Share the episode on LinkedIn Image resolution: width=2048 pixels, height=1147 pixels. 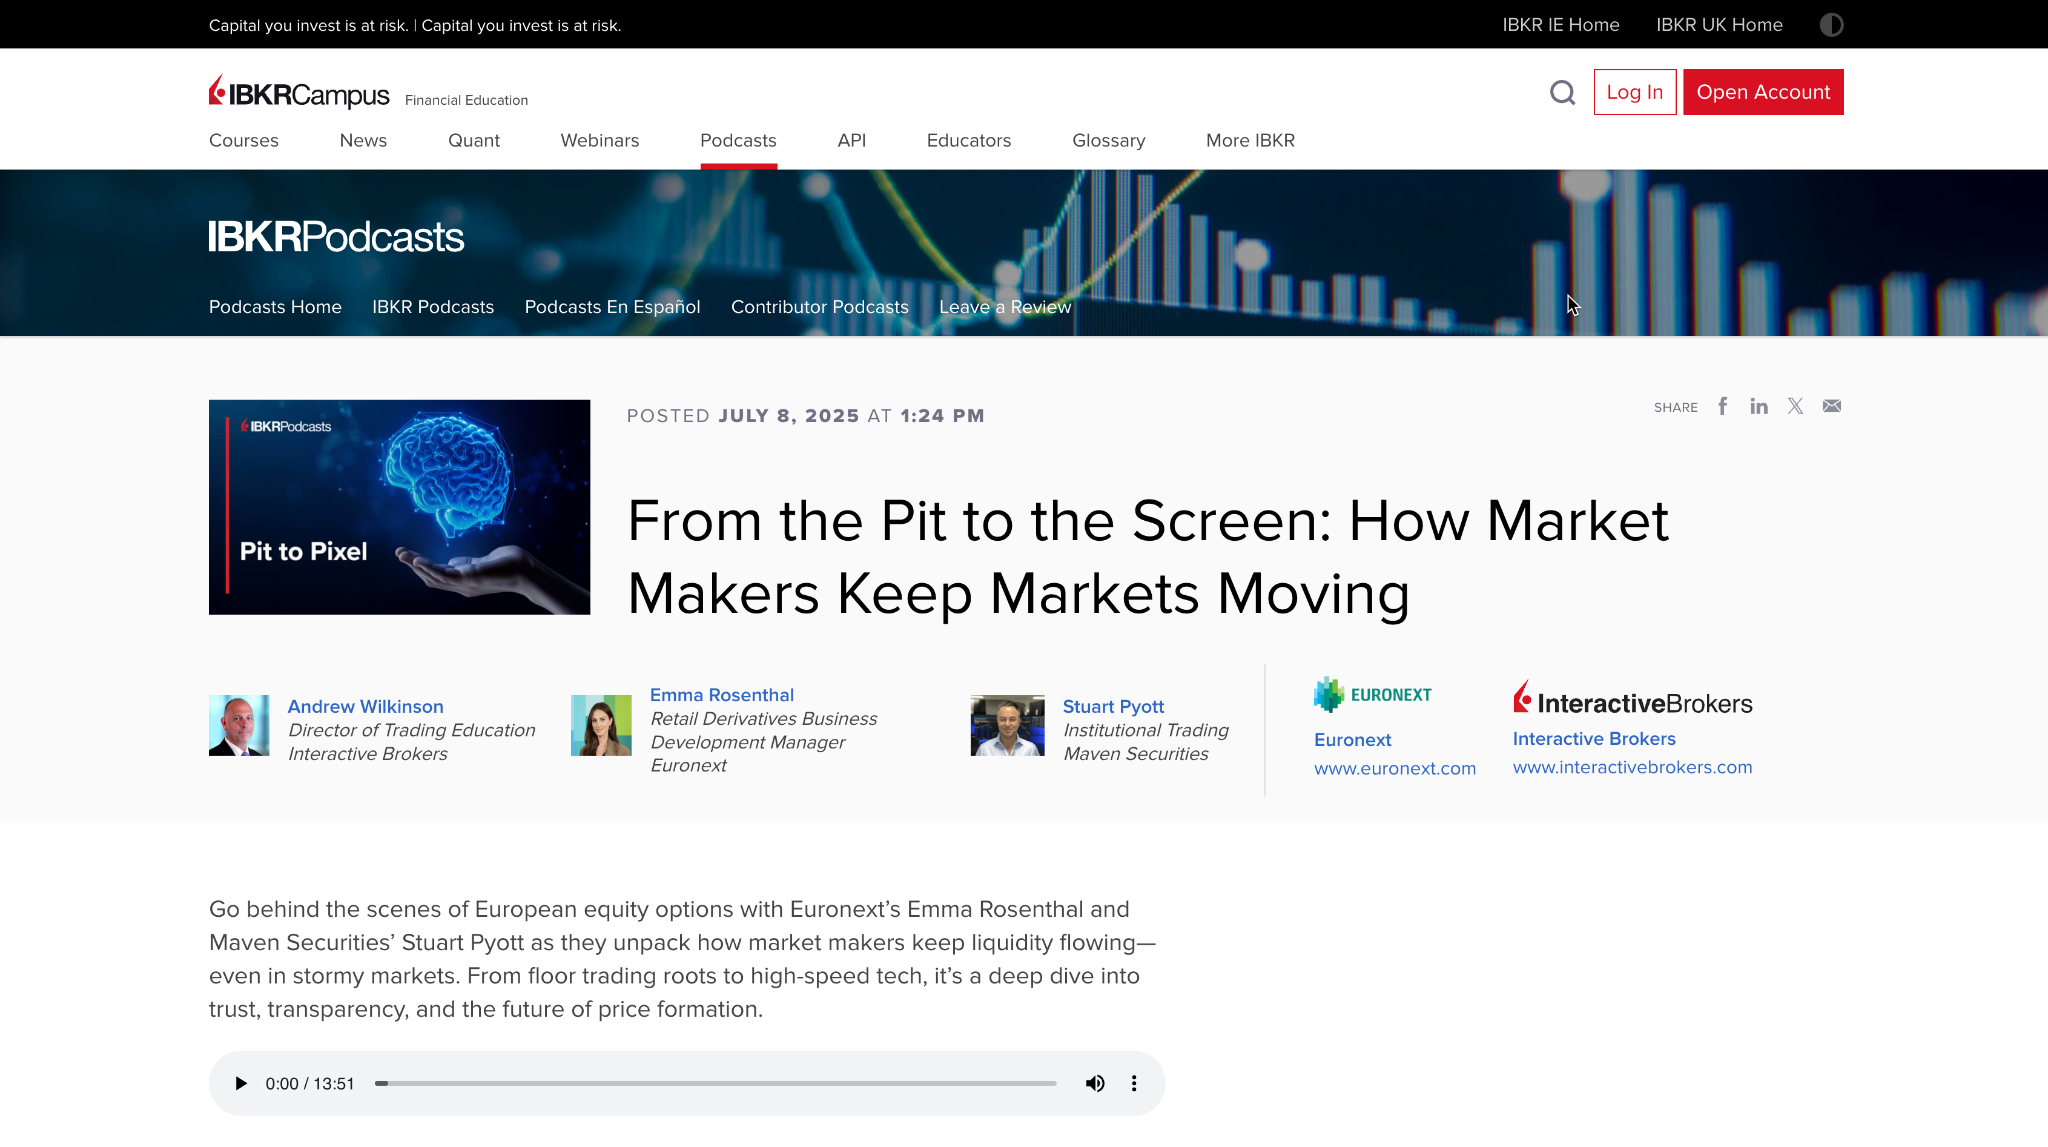click(x=1758, y=406)
